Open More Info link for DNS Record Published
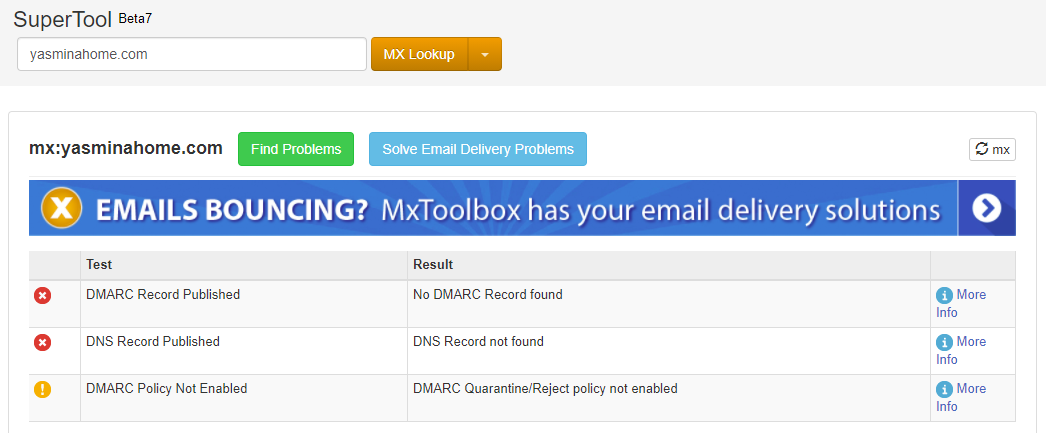Image resolution: width=1046 pixels, height=433 pixels. [970, 342]
